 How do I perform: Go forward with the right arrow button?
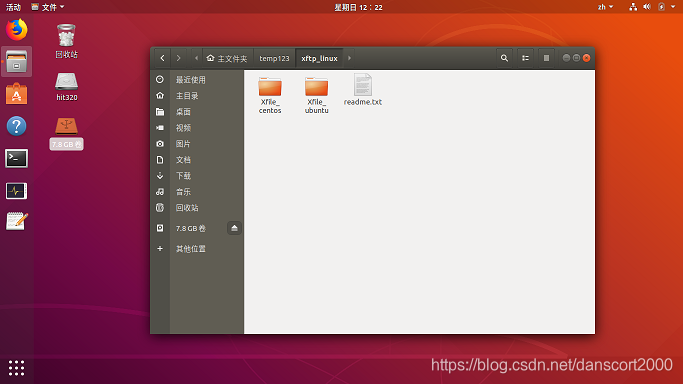179,58
